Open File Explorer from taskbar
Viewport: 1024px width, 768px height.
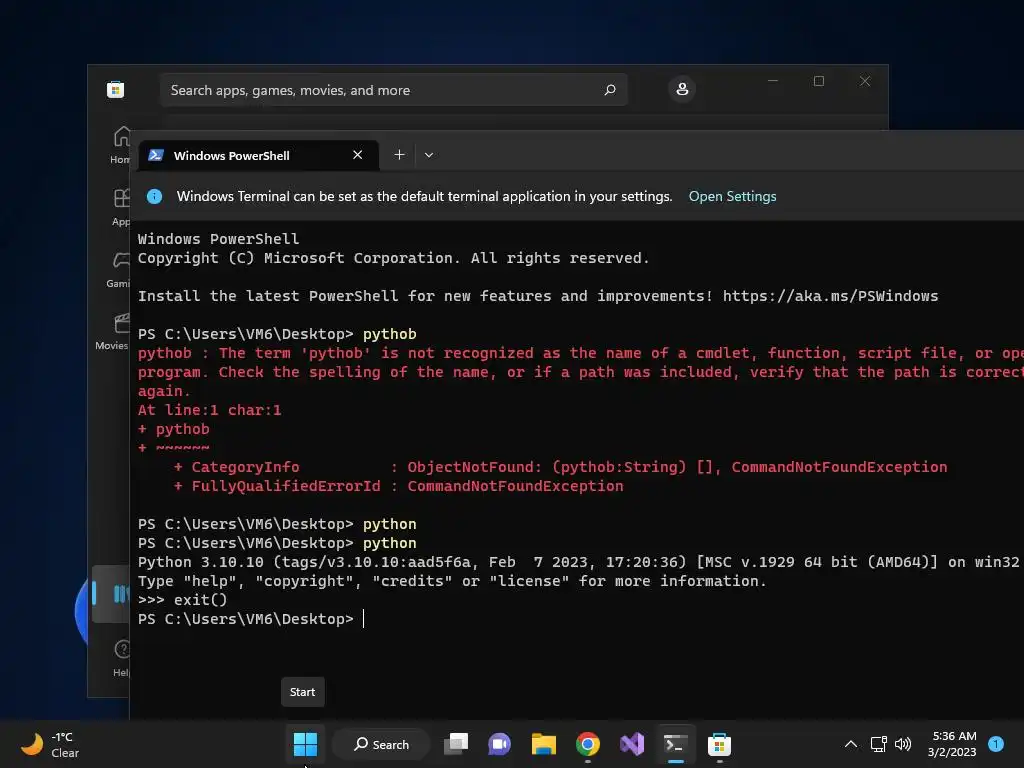[x=543, y=744]
